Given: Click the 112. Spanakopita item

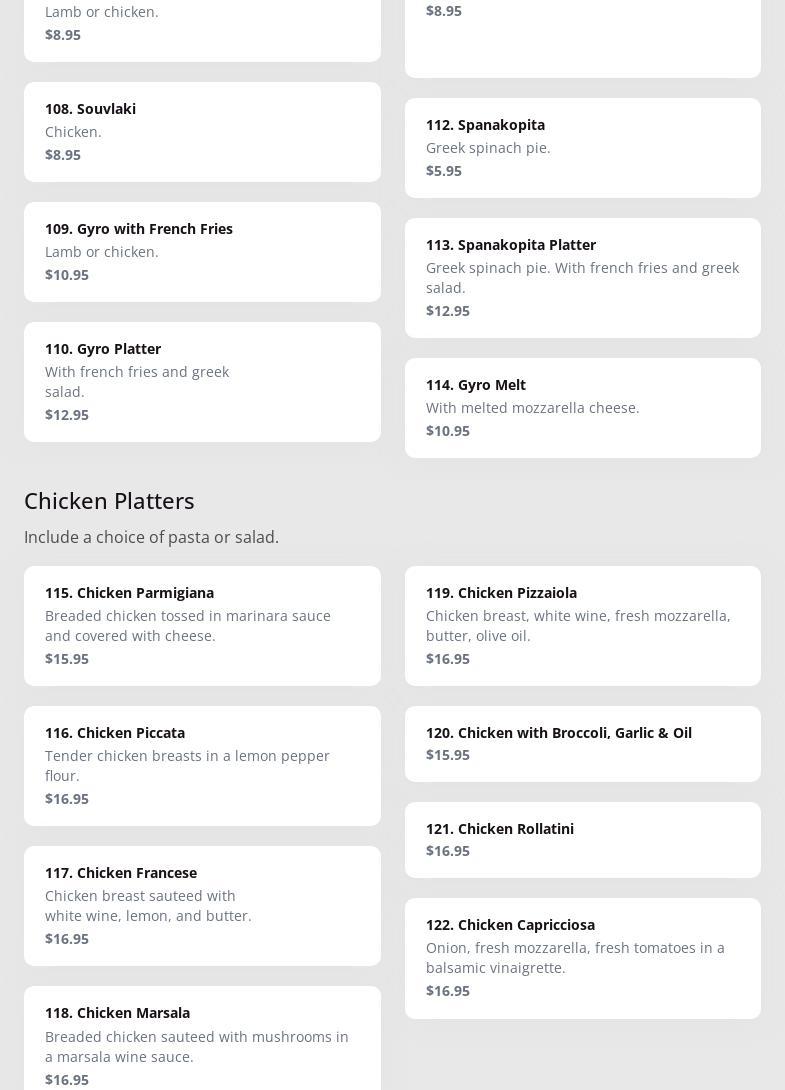Looking at the screenshot, I should coord(582,147).
